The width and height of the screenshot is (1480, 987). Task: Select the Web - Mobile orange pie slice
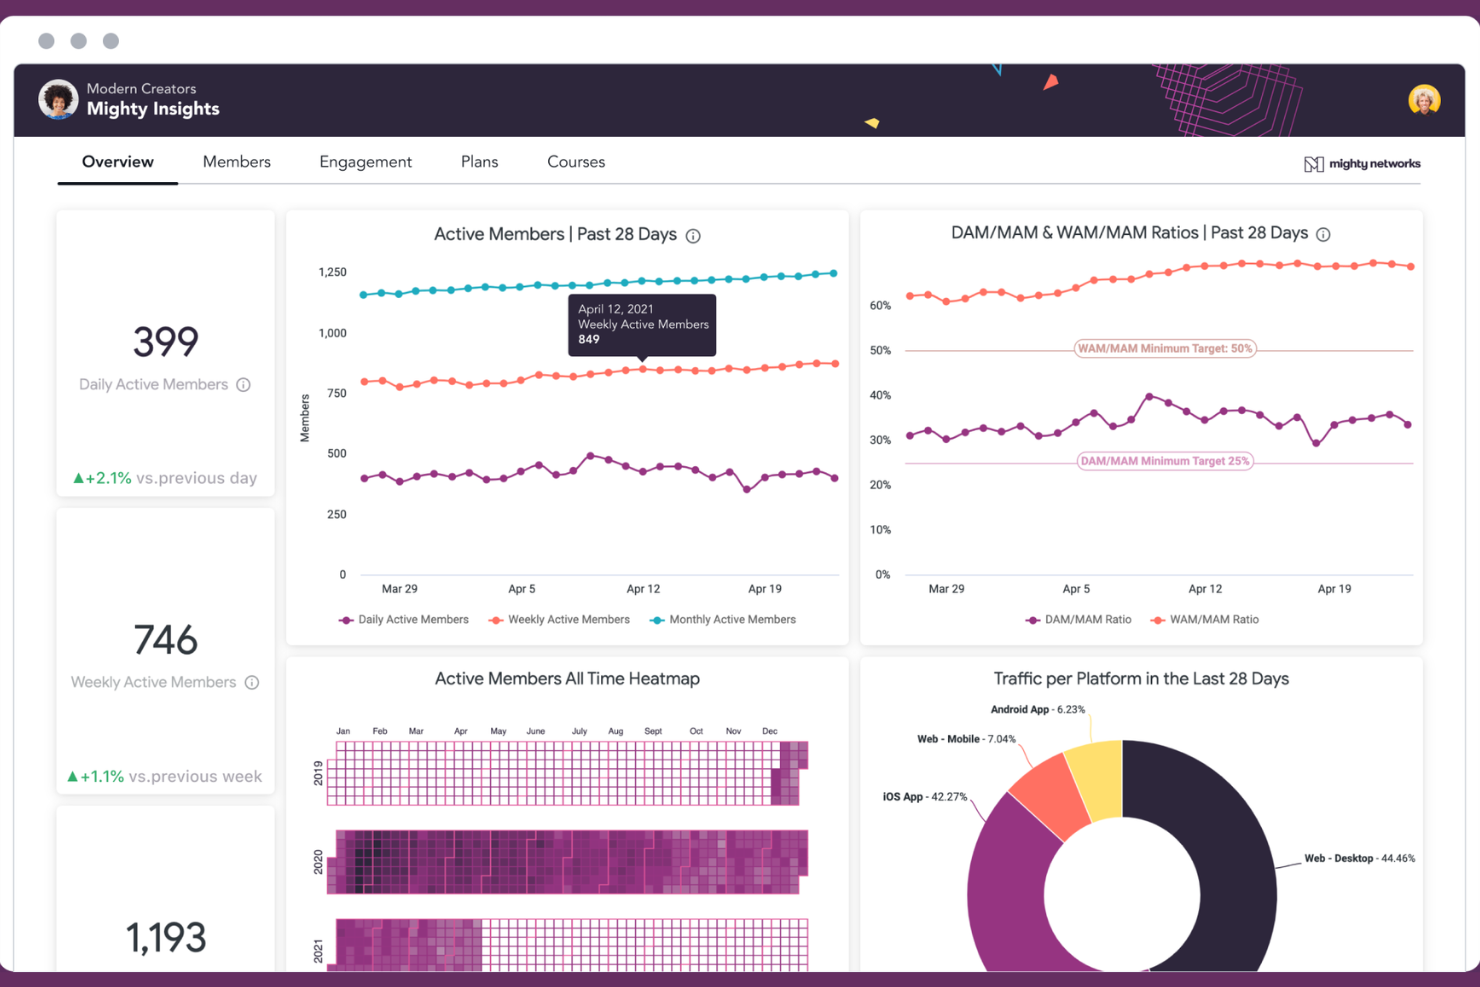pos(1049,795)
